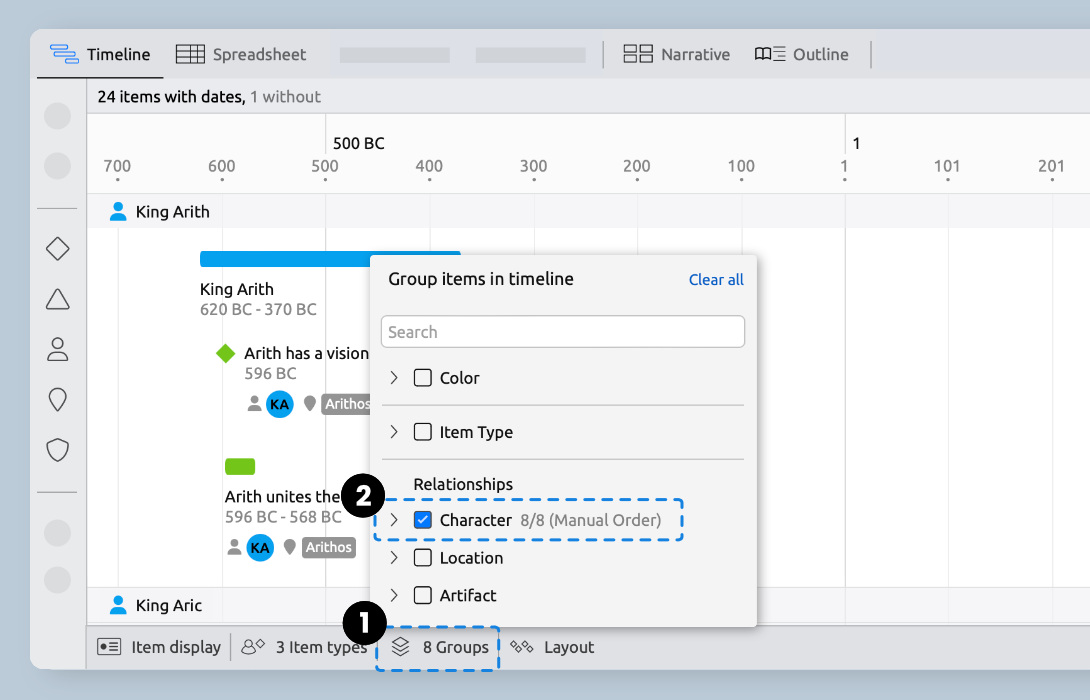This screenshot has height=700, width=1090.
Task: Click the '620 BC - 370 BC' date text
Action: click(x=258, y=309)
